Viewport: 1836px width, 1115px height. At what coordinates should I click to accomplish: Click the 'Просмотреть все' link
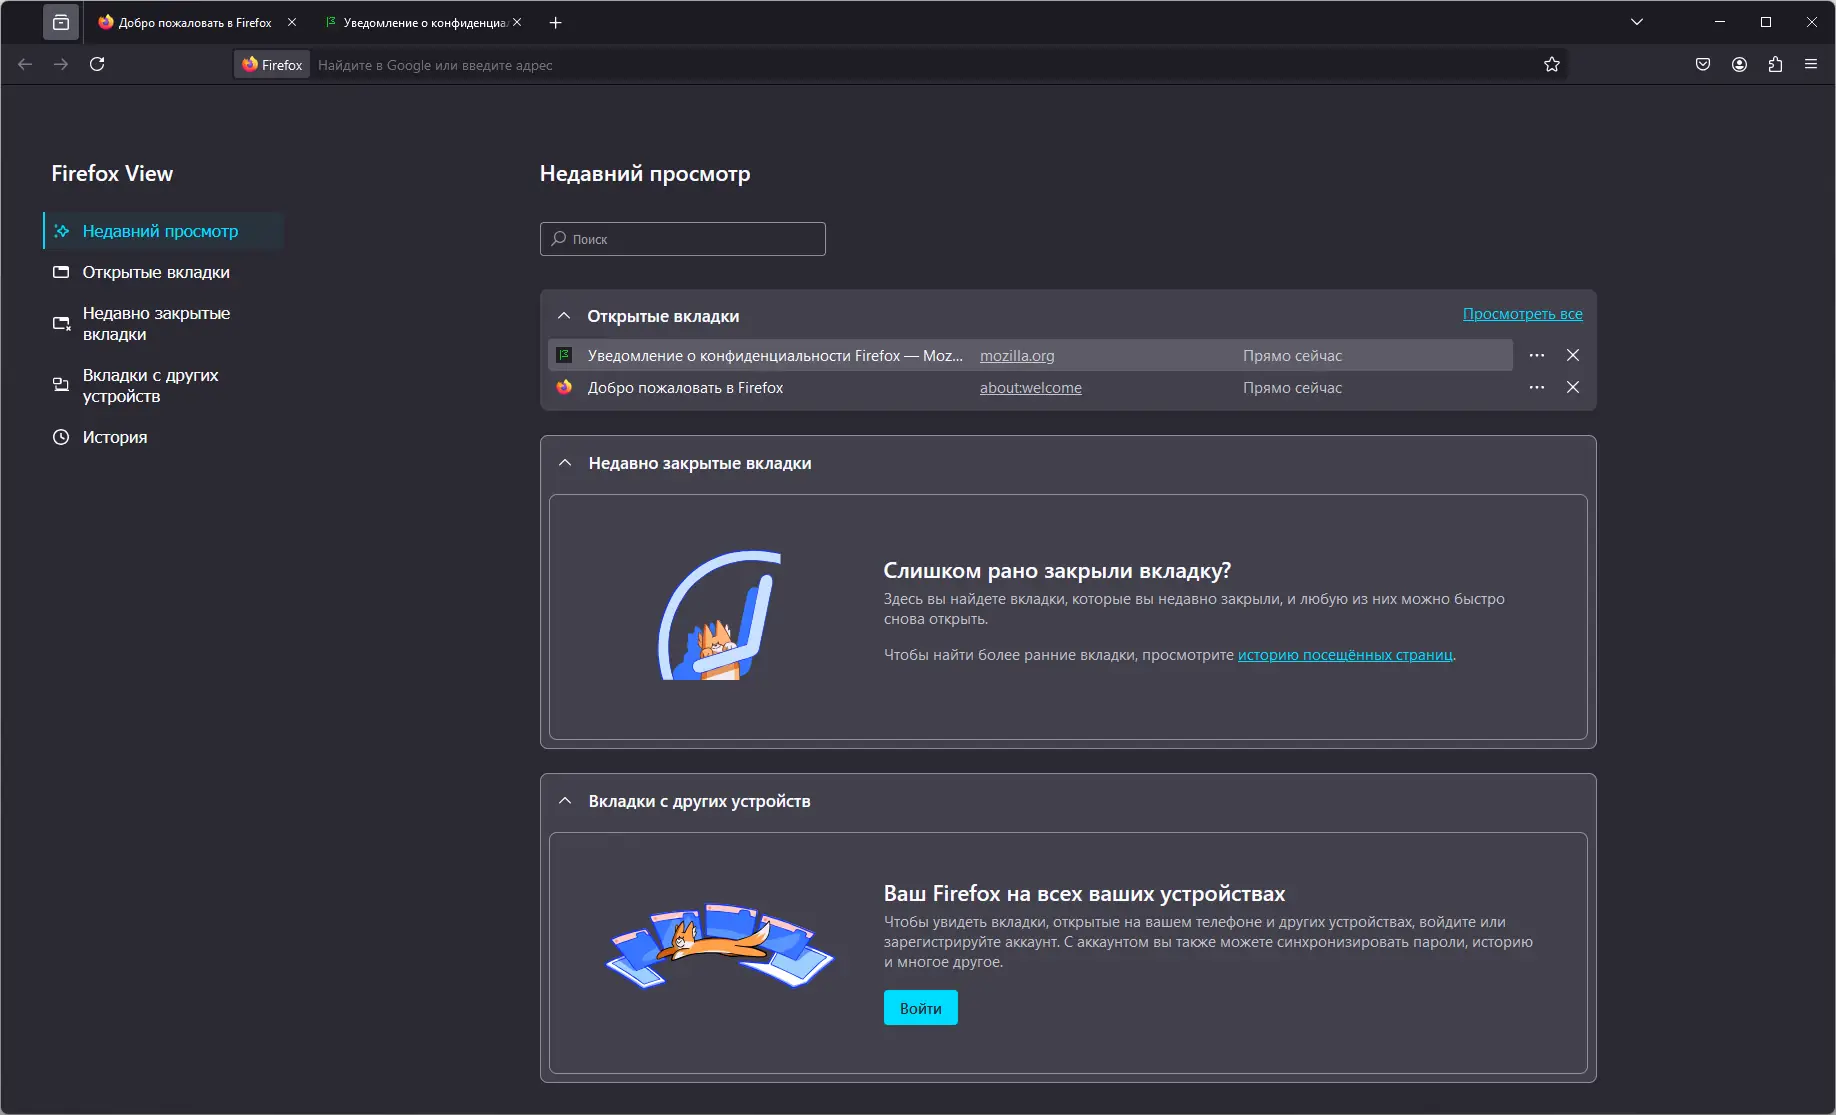pos(1523,314)
